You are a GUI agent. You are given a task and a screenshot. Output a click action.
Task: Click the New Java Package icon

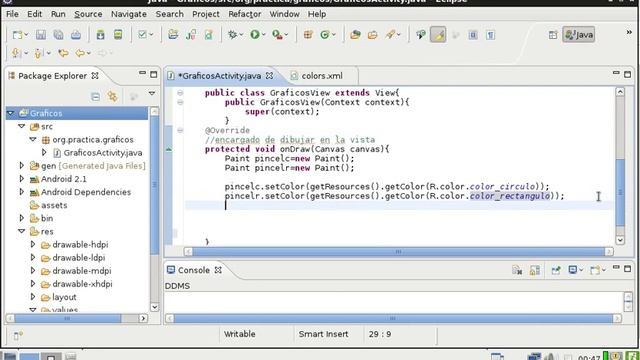pos(308,35)
